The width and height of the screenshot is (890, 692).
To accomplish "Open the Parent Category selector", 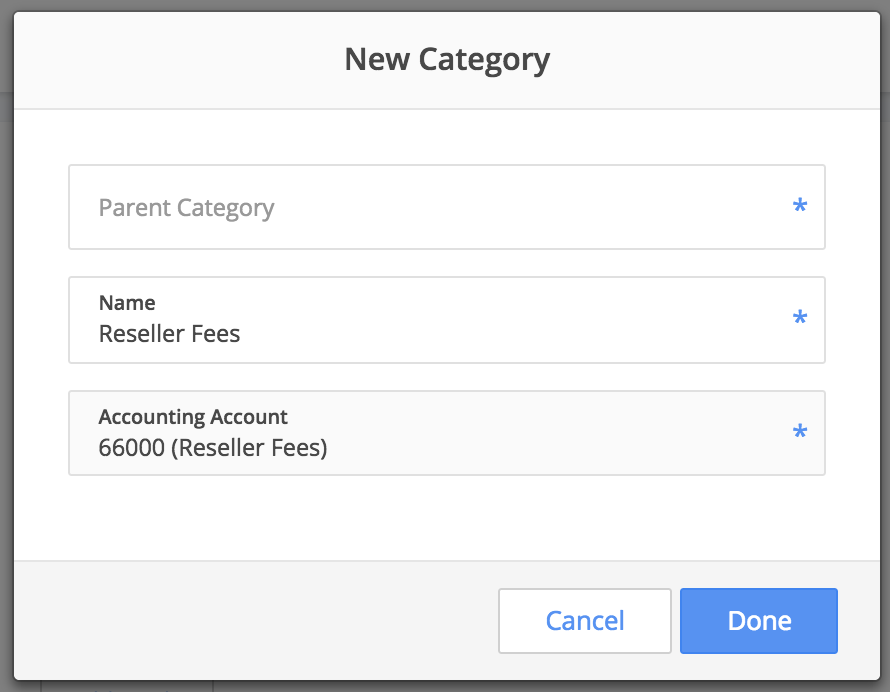I will pyautogui.click(x=447, y=207).
